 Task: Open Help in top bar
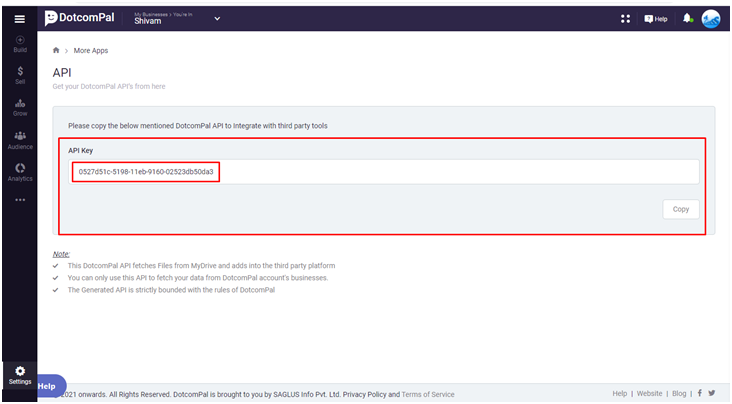click(x=656, y=19)
